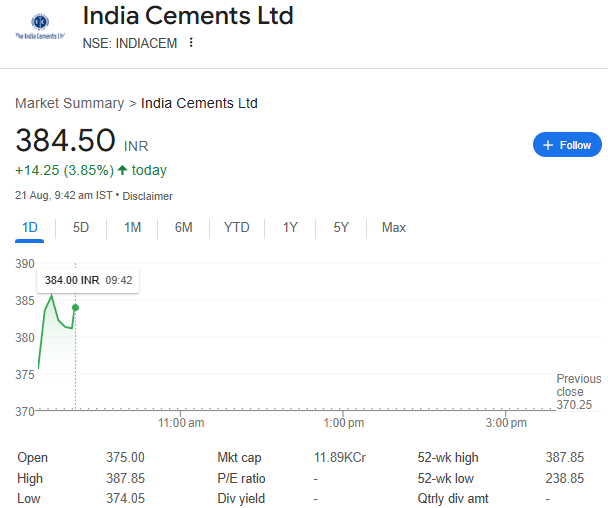The width and height of the screenshot is (608, 508).
Task: Click the Previous close 370.25 label
Action: coord(579,392)
